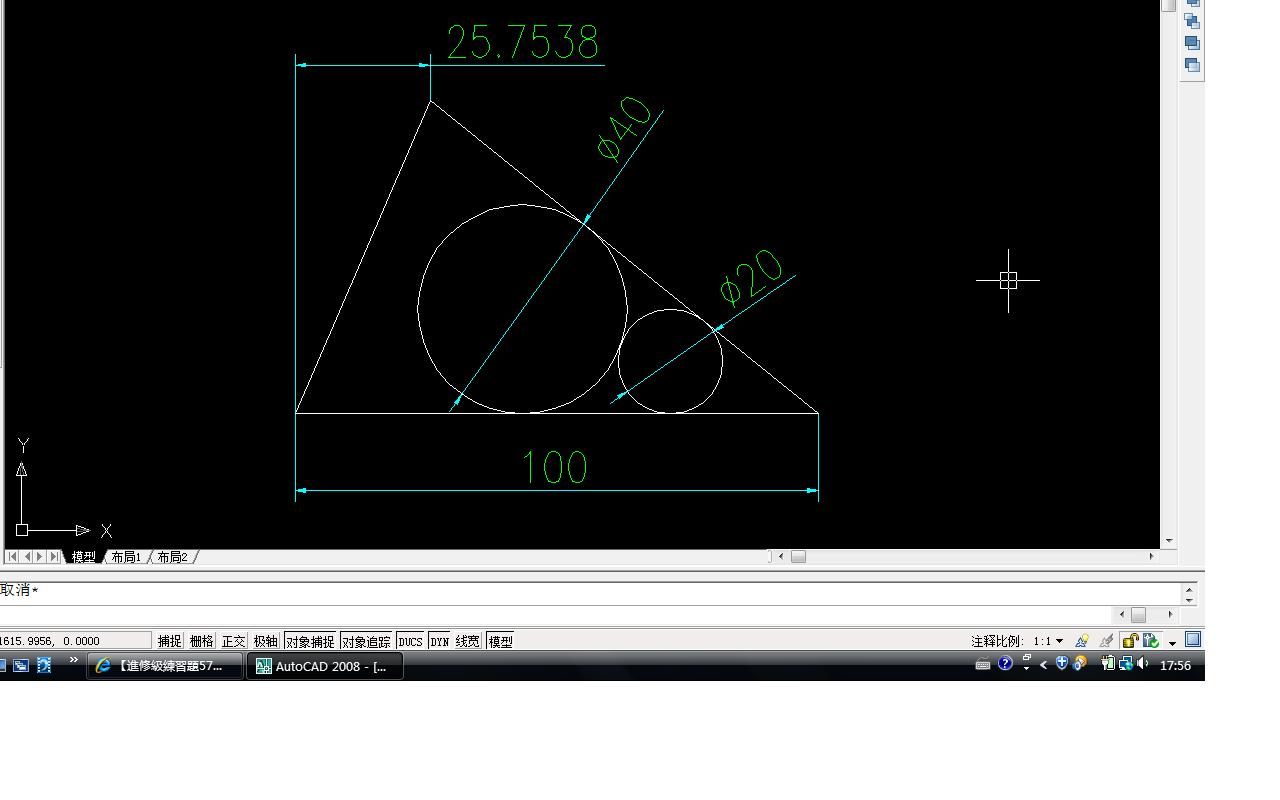Select the ø20 diameter dimension text
The height and width of the screenshot is (800, 1280).
coord(751,277)
